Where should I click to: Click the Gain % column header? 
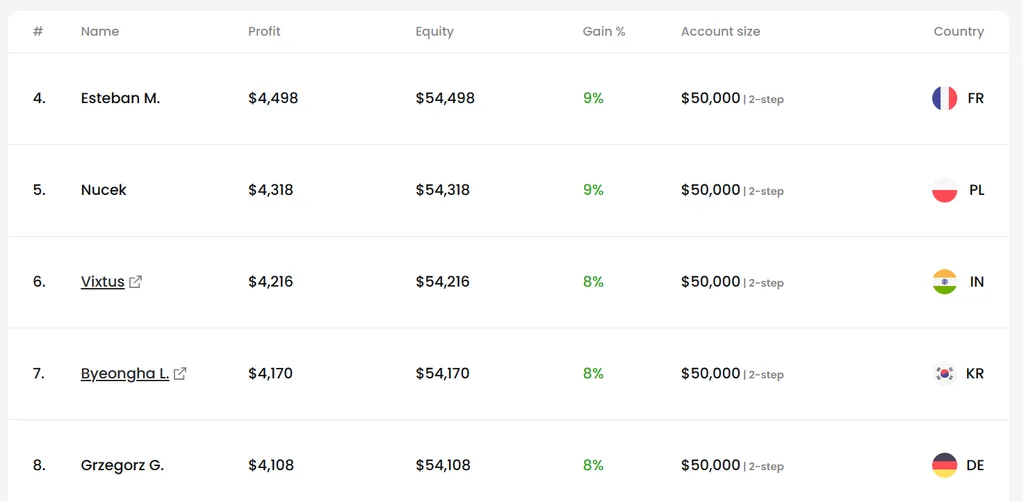pyautogui.click(x=604, y=31)
